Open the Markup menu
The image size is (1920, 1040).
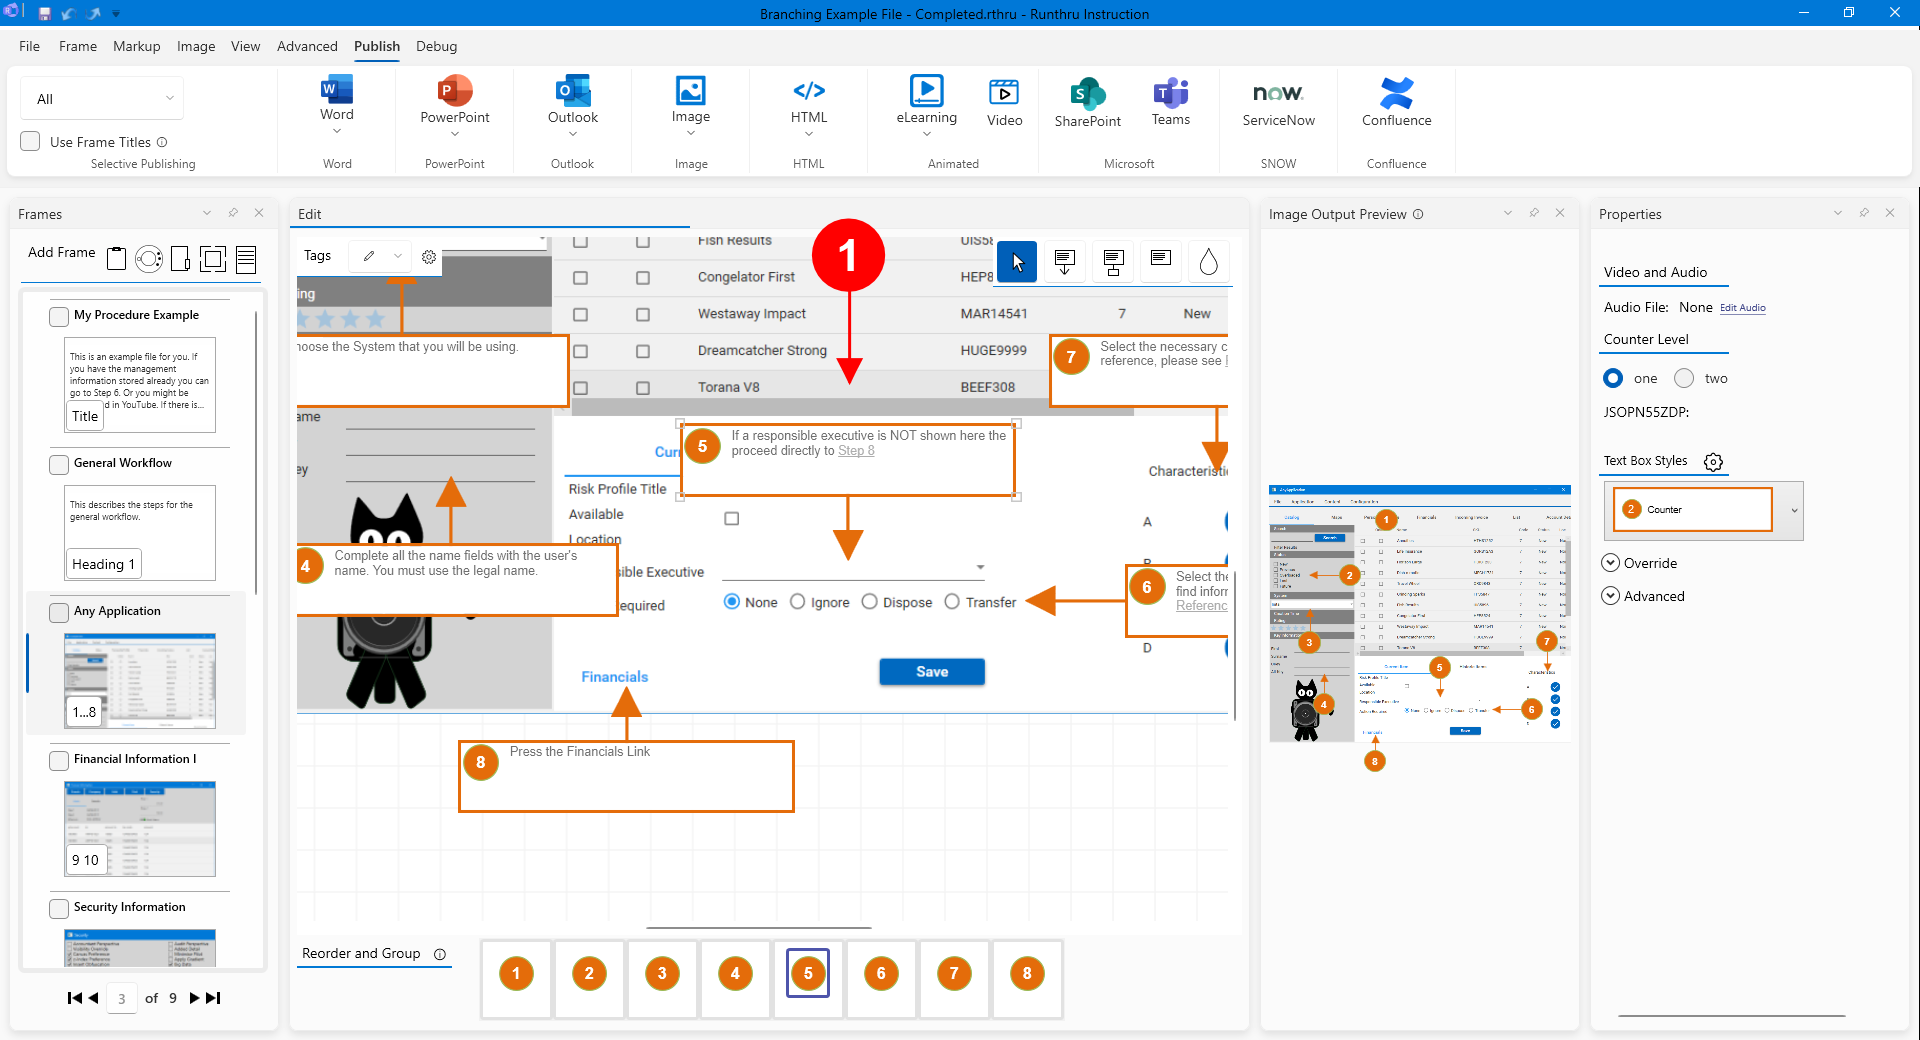pos(136,46)
